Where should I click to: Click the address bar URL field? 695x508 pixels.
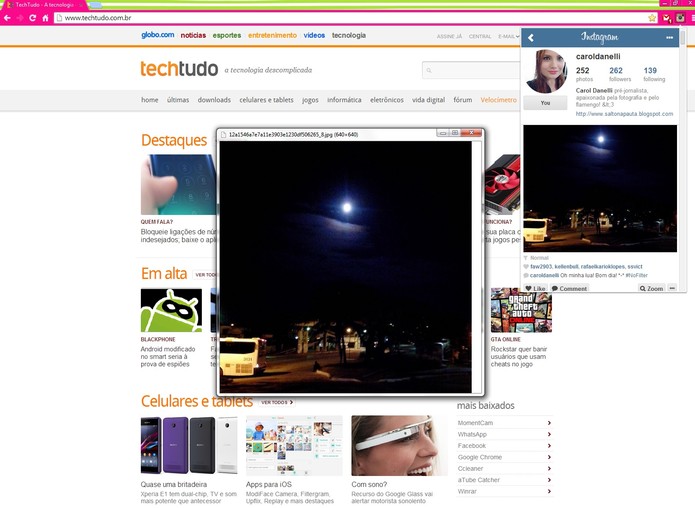click(350, 18)
